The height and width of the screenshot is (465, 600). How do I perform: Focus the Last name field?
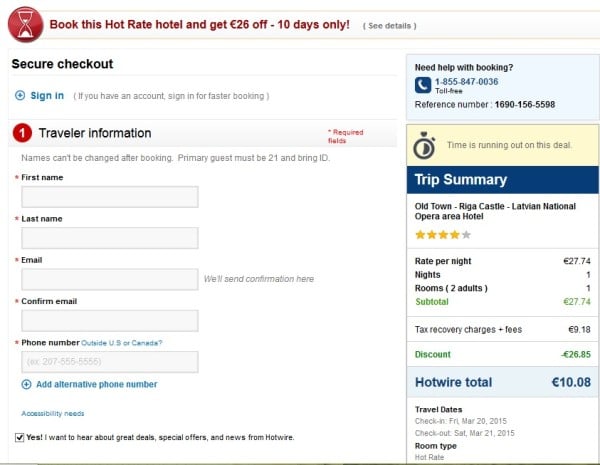pyautogui.click(x=110, y=238)
